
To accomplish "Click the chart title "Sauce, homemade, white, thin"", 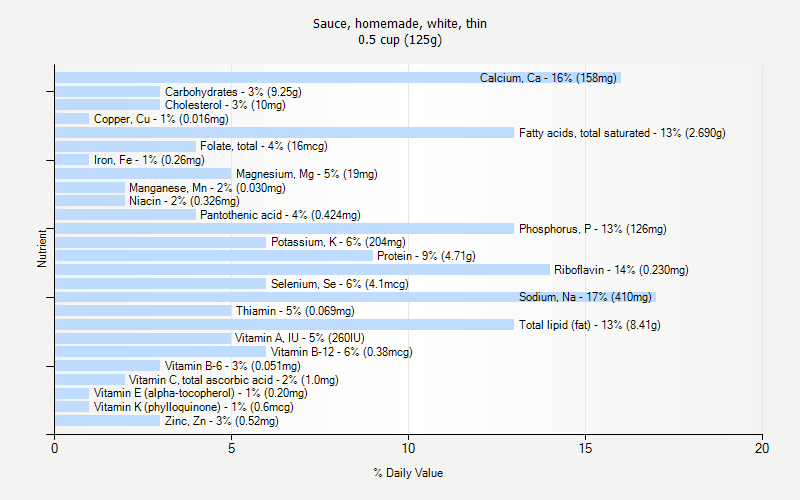I will click(399, 23).
